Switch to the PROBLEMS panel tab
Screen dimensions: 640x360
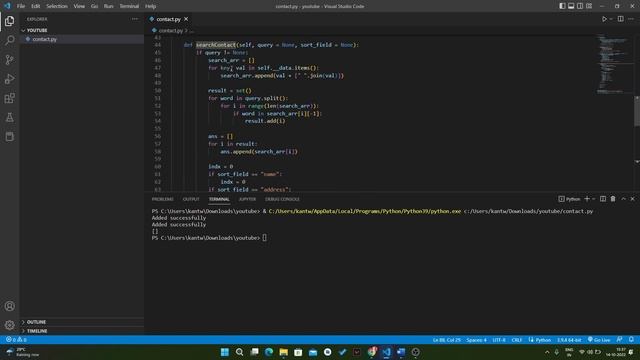(x=162, y=199)
